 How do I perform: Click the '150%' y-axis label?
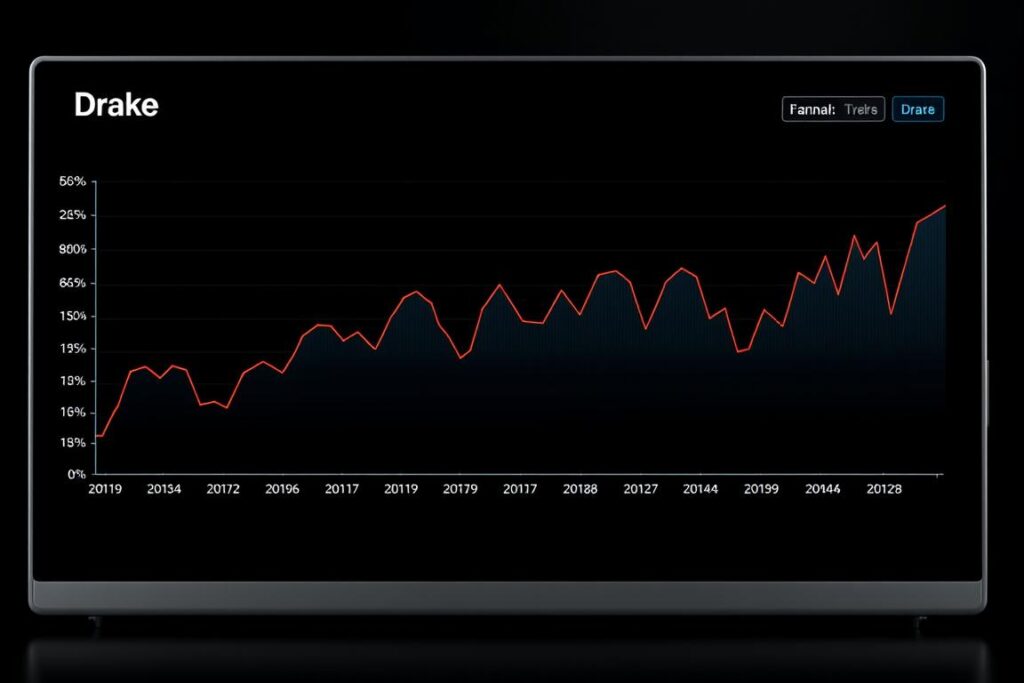point(72,316)
